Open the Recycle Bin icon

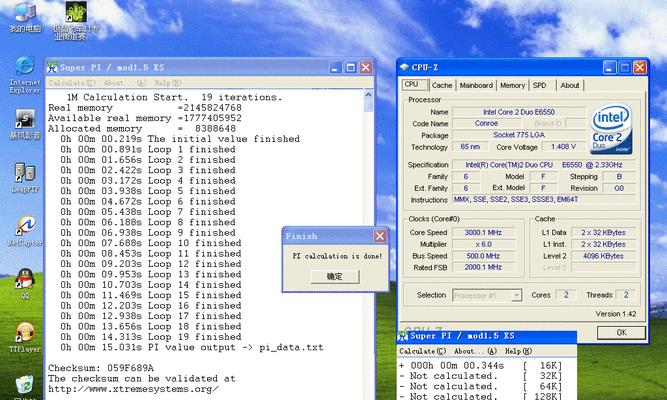click(x=25, y=387)
